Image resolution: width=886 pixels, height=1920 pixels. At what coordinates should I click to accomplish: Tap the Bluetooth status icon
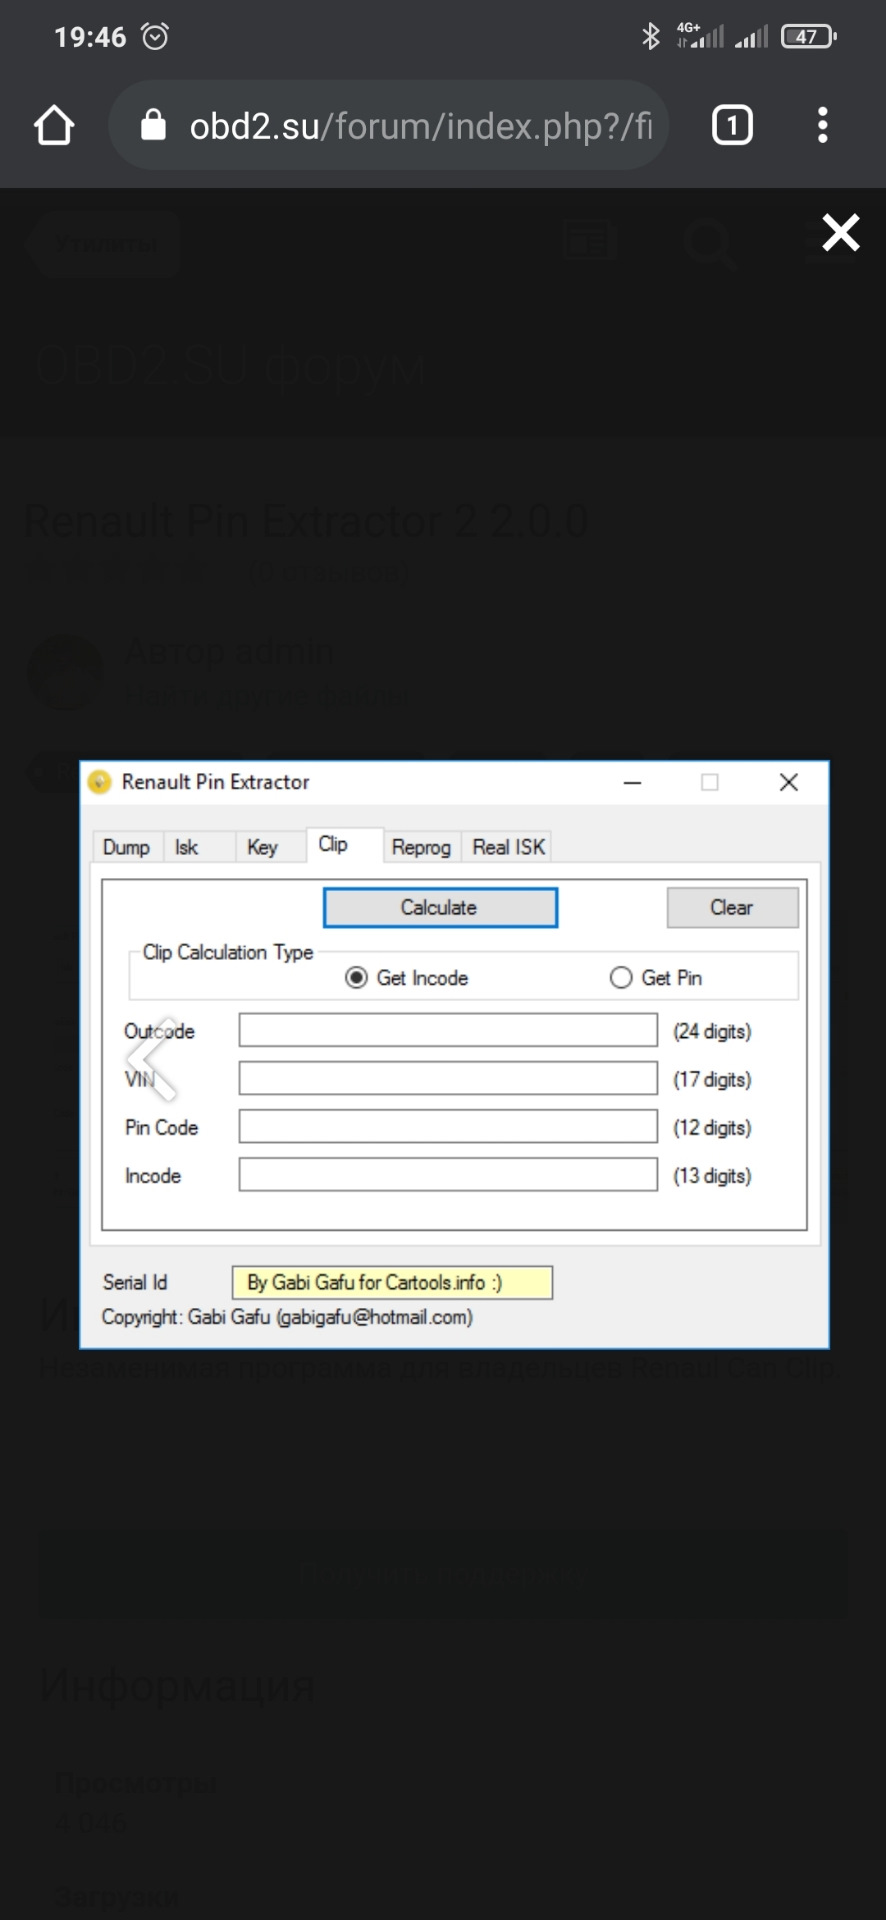tap(651, 37)
